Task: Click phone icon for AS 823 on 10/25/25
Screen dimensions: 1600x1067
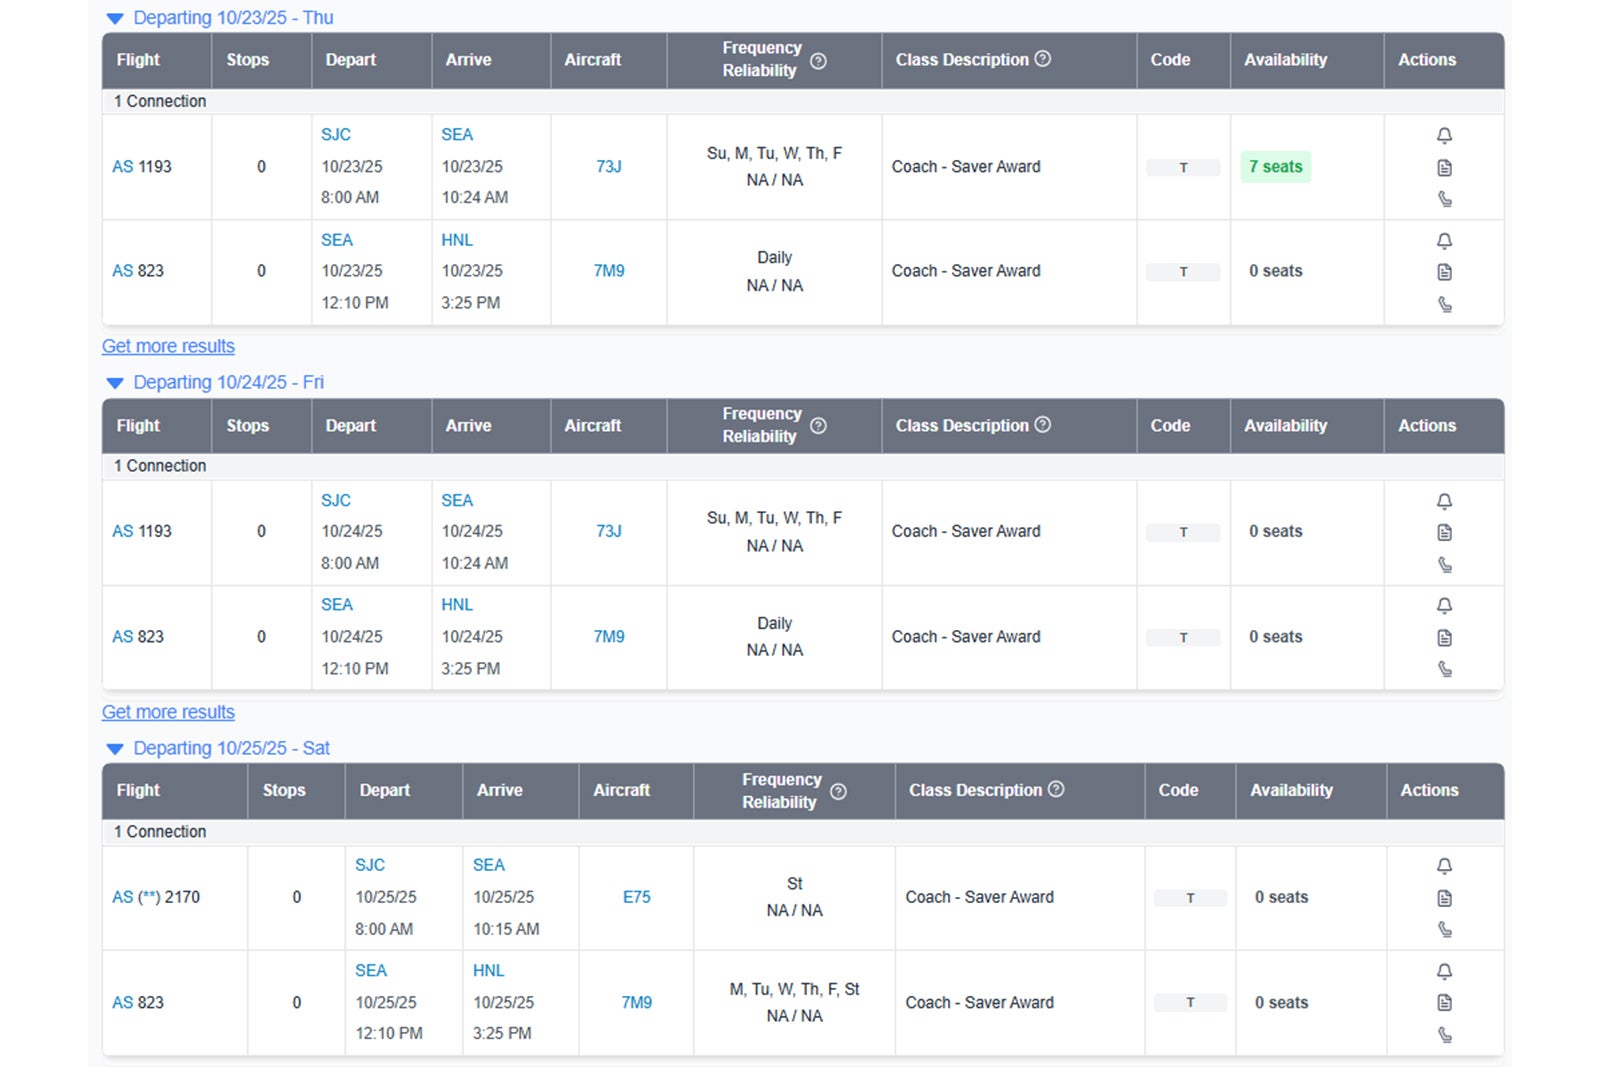Action: click(1444, 1035)
